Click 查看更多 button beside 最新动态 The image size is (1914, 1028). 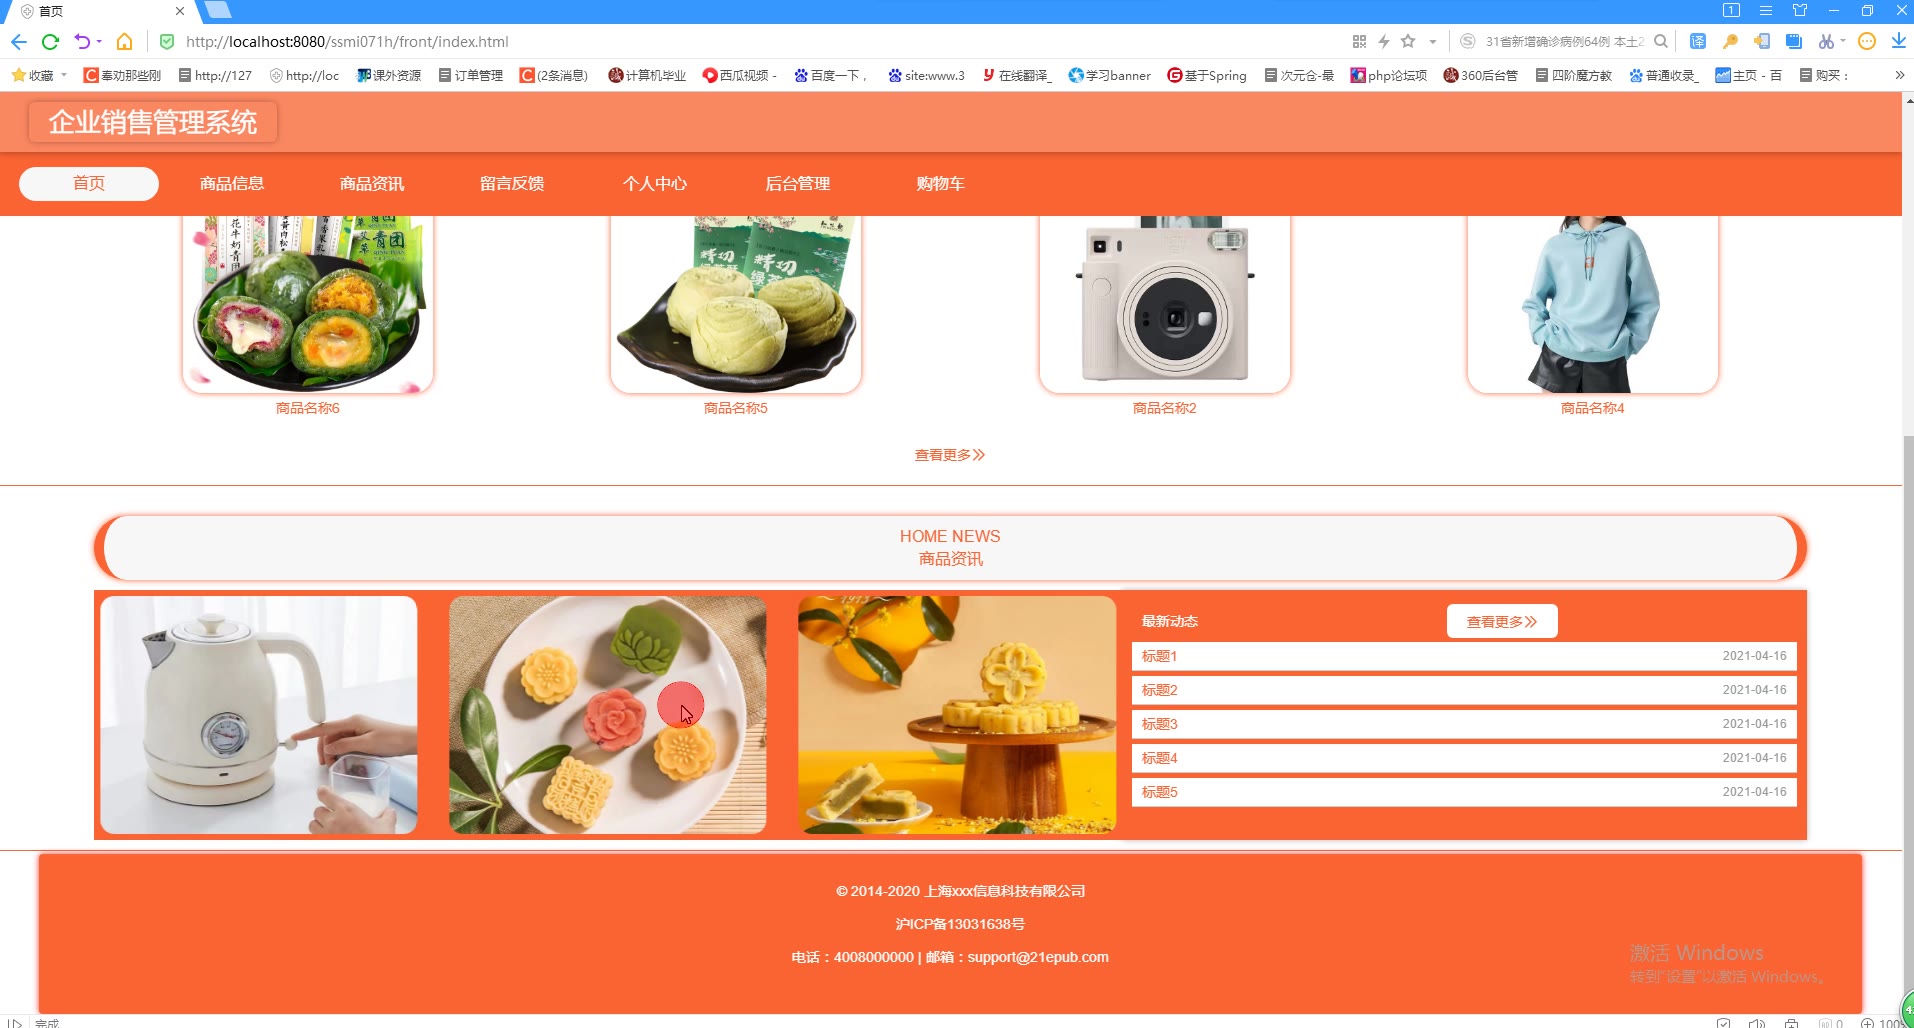pos(1502,621)
